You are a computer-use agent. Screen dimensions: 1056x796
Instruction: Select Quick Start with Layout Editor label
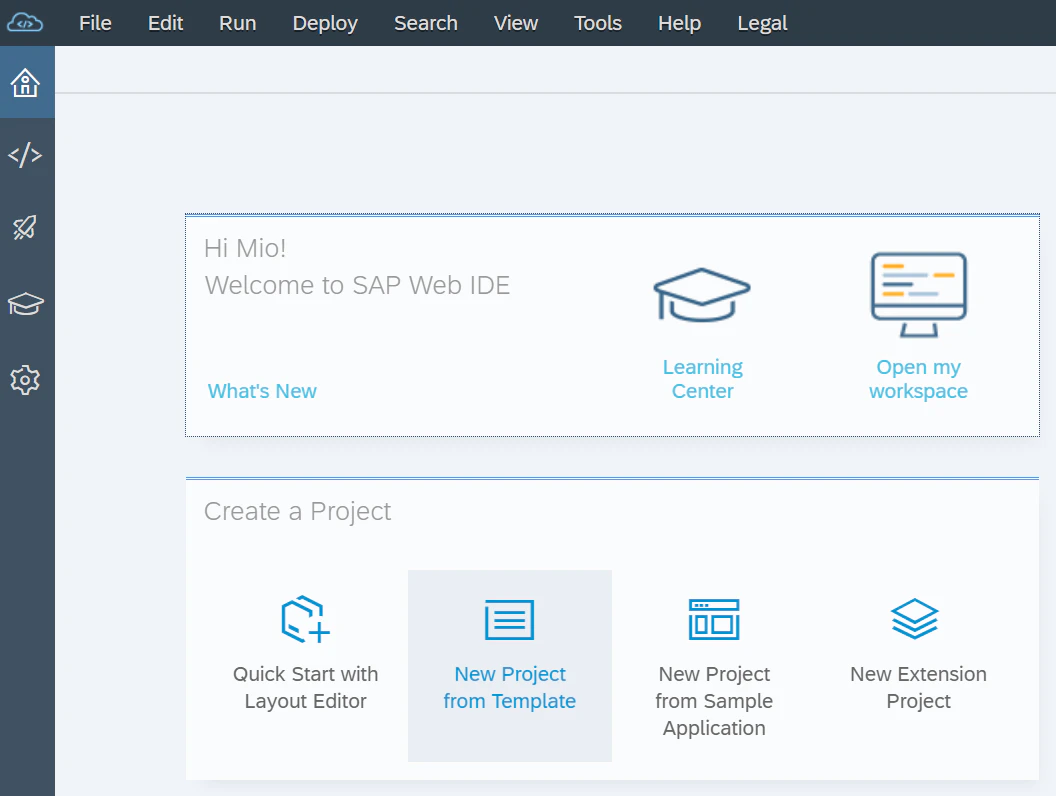click(x=306, y=688)
